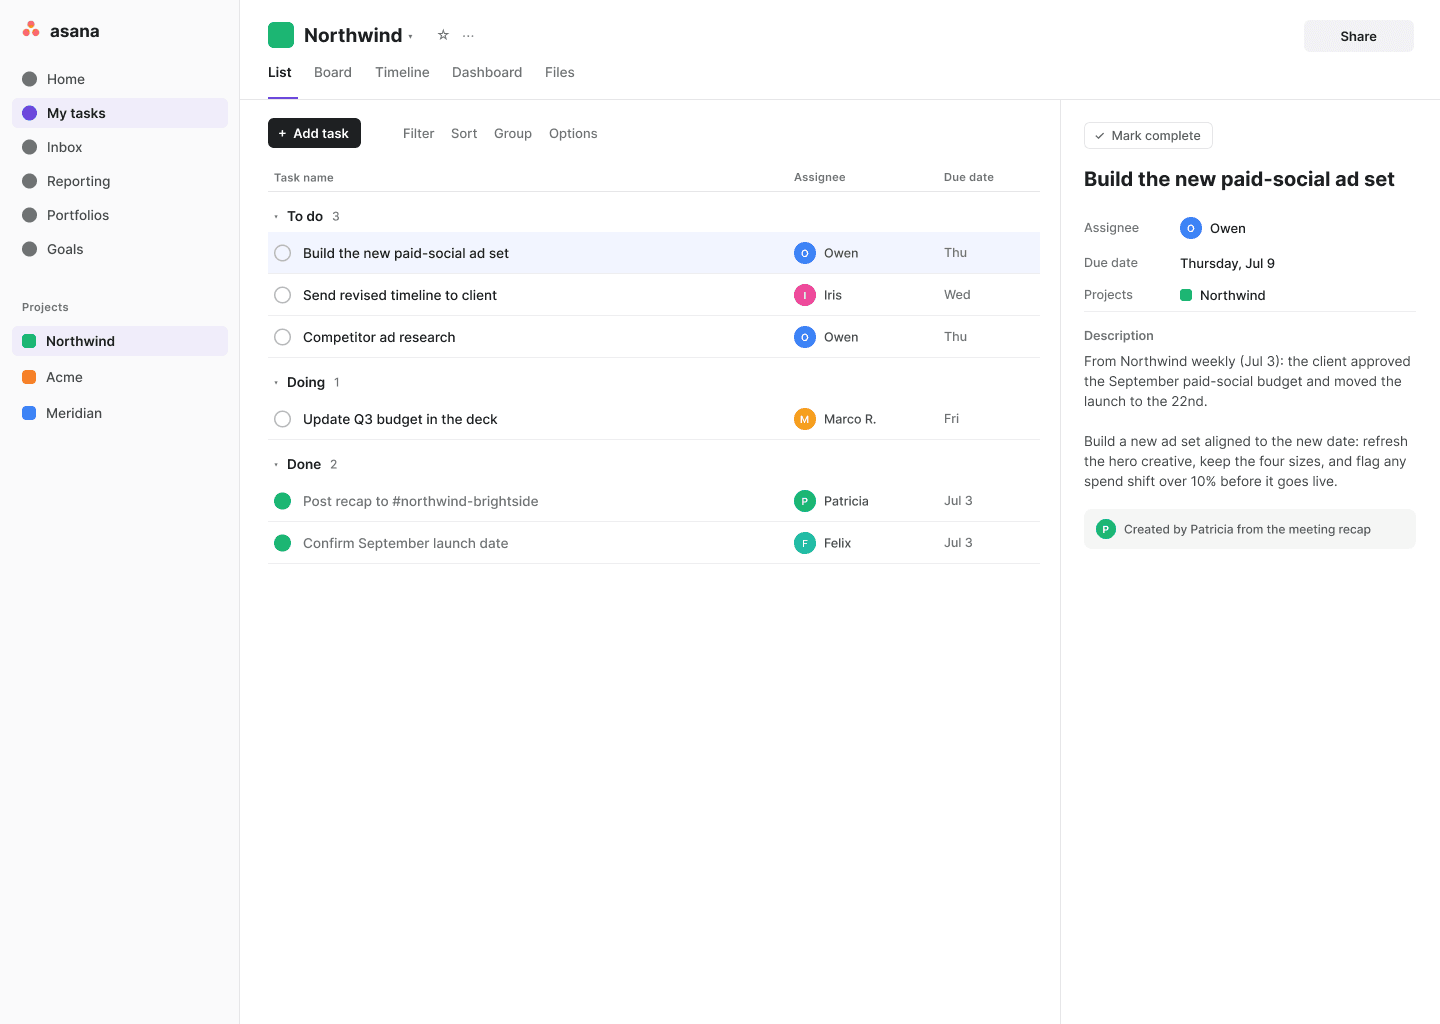The height and width of the screenshot is (1024, 1440).
Task: Click Owen's avatar on the paid-social row
Action: click(805, 253)
